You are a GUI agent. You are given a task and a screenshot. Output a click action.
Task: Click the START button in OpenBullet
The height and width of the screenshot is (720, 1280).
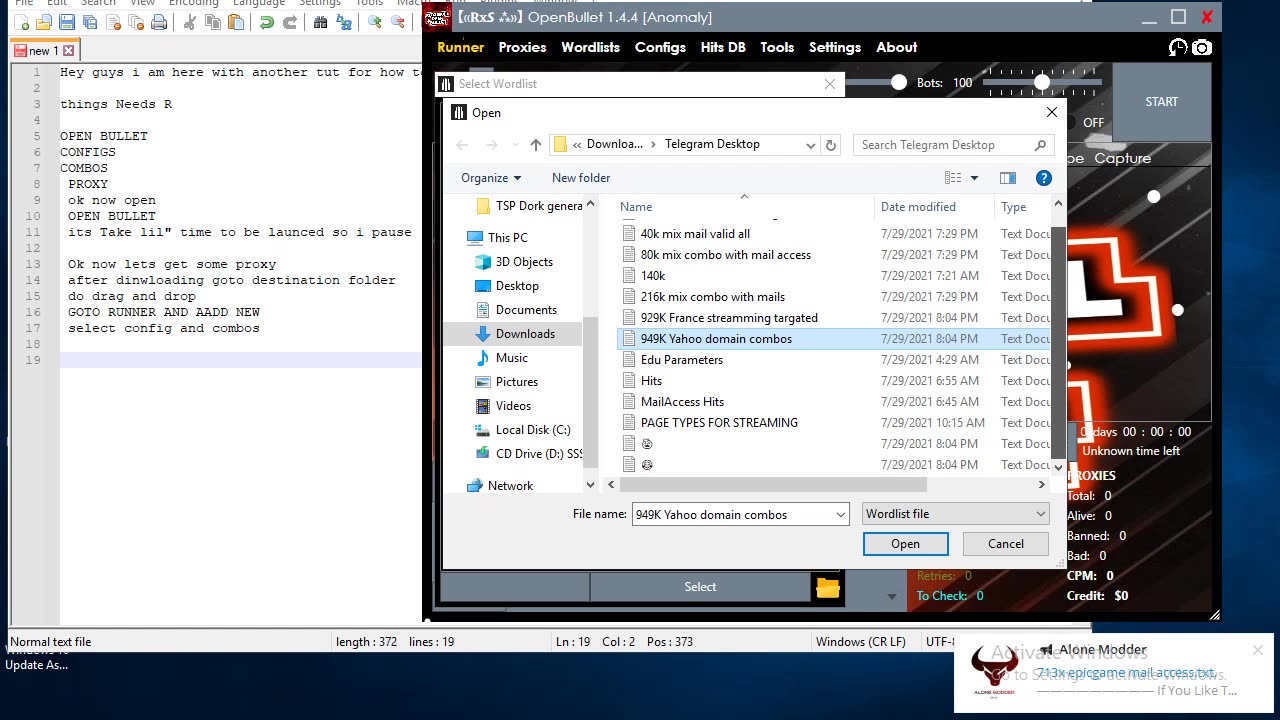pos(1161,101)
